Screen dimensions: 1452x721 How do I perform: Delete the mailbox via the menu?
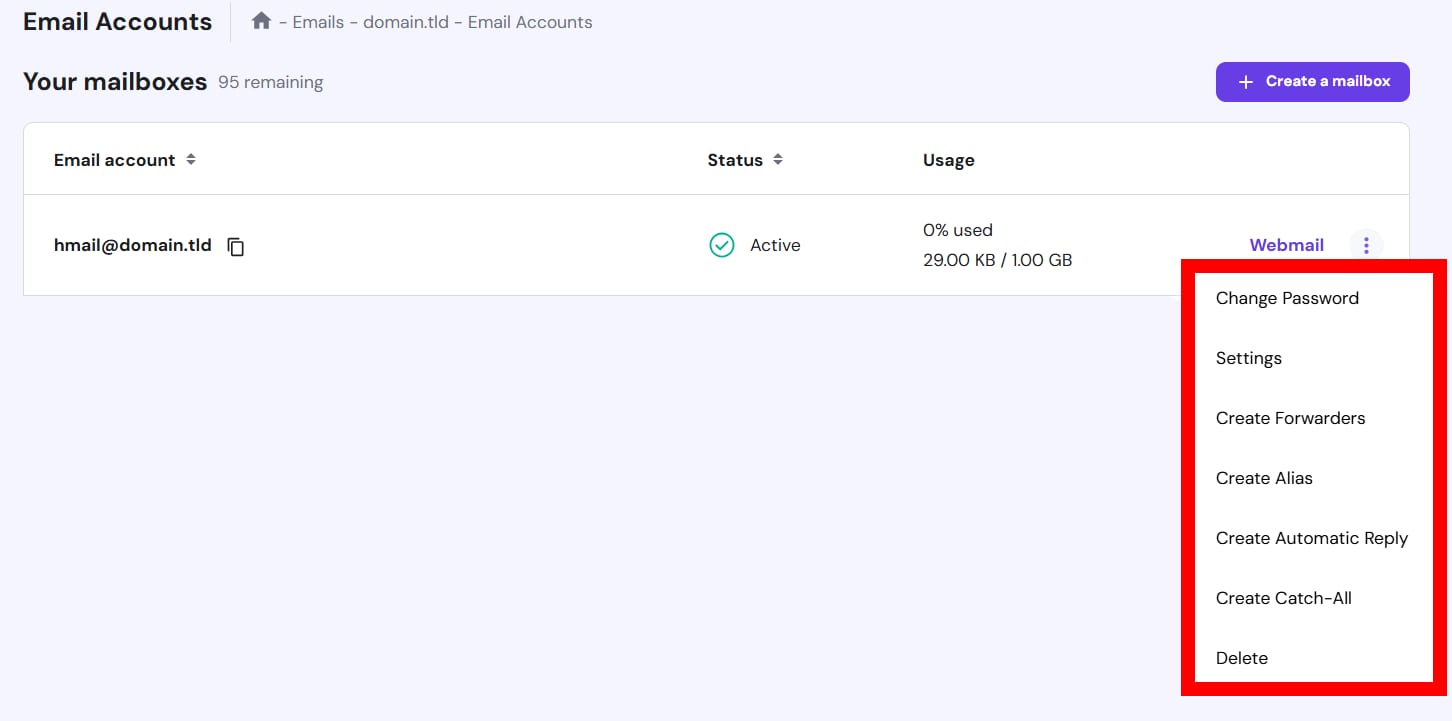pyautogui.click(x=1241, y=658)
